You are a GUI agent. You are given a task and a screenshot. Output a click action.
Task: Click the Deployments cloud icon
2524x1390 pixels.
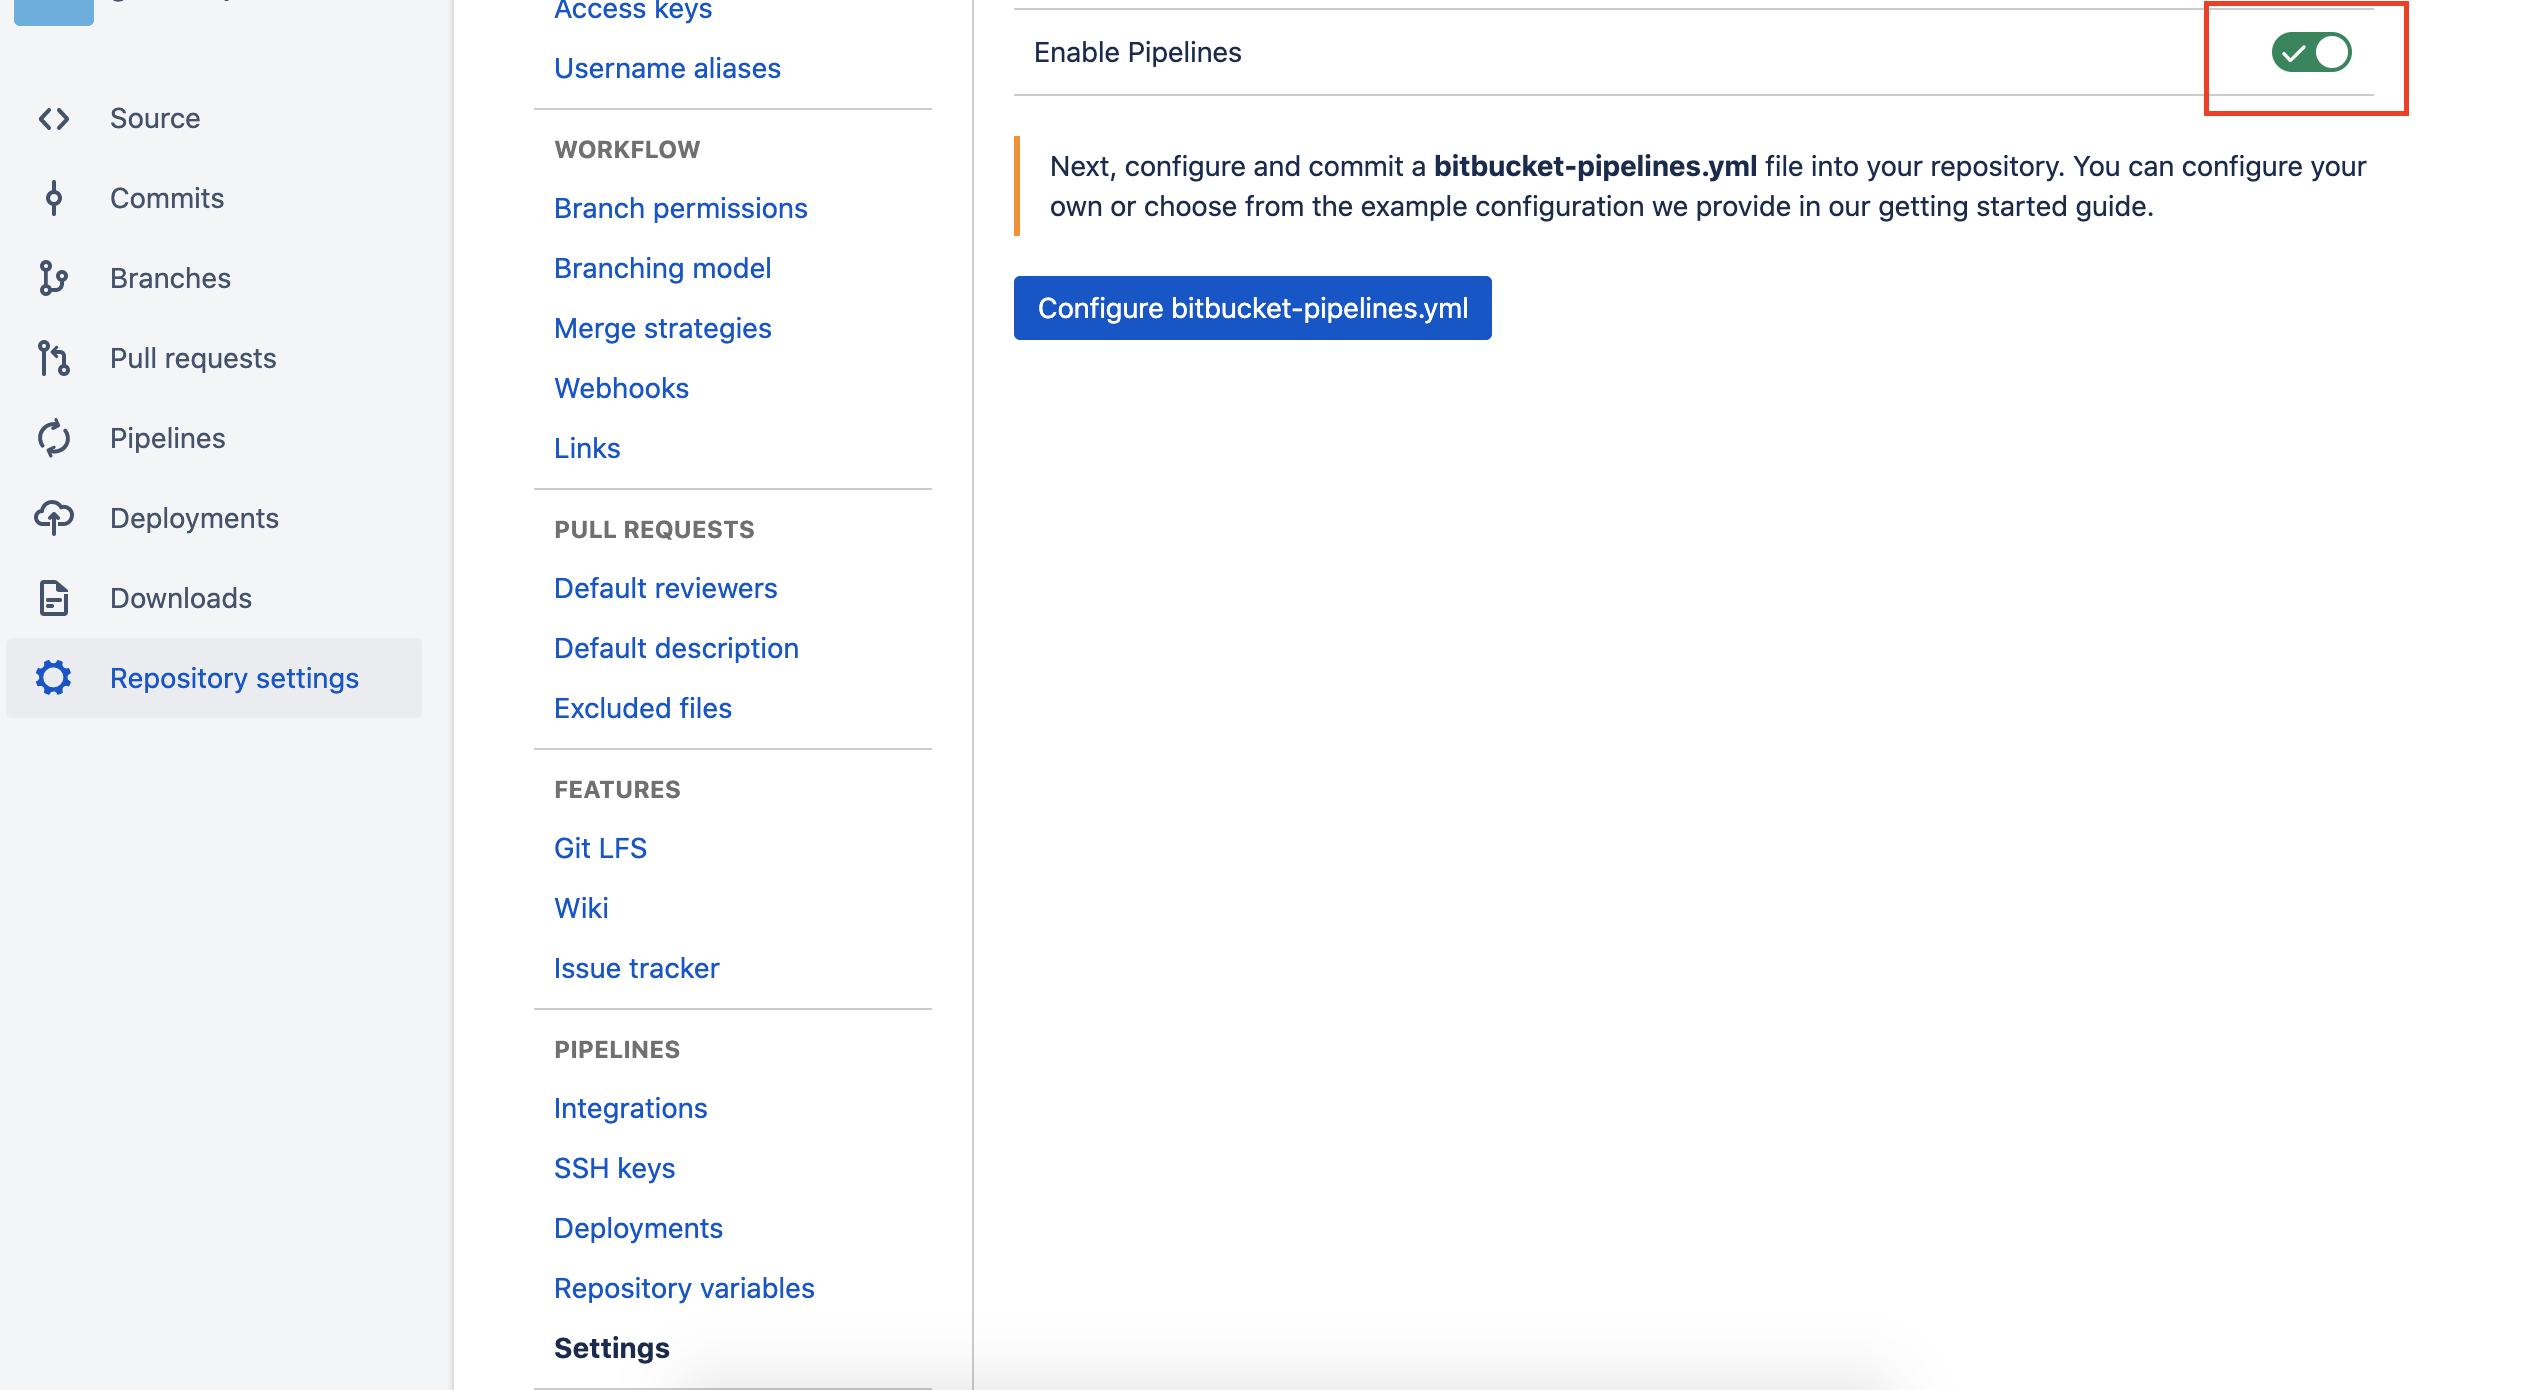[x=54, y=517]
